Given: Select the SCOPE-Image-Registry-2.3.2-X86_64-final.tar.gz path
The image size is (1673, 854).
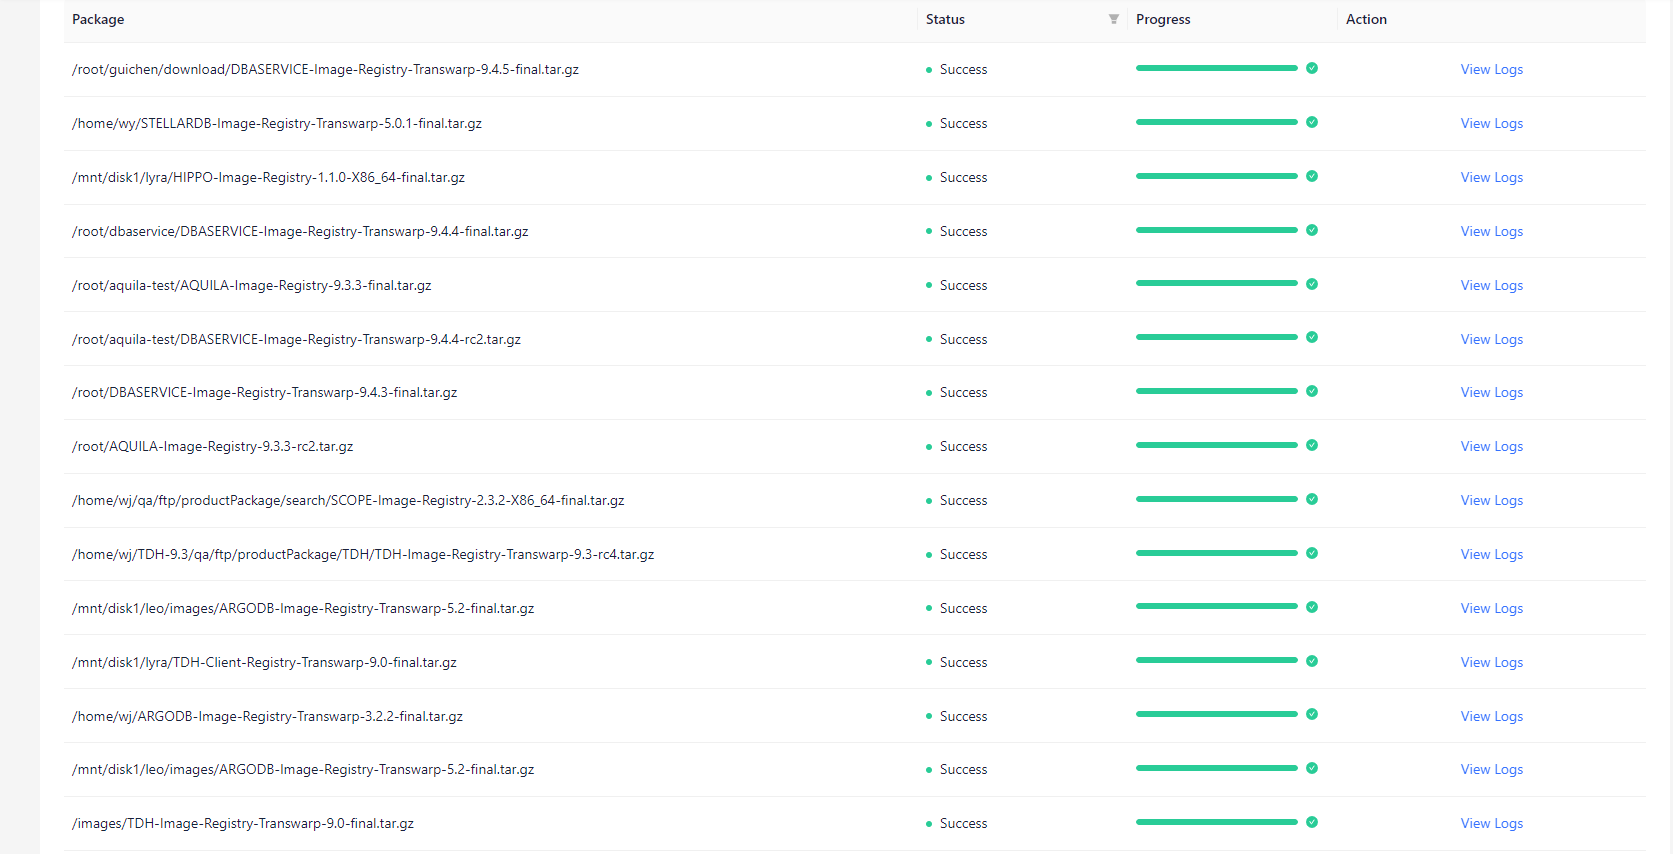Looking at the screenshot, I should [348, 500].
